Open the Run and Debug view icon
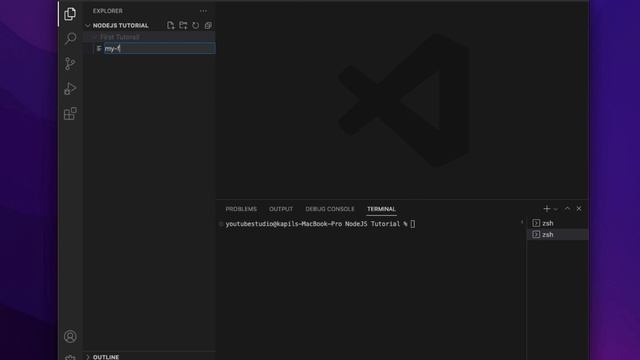 [70, 89]
